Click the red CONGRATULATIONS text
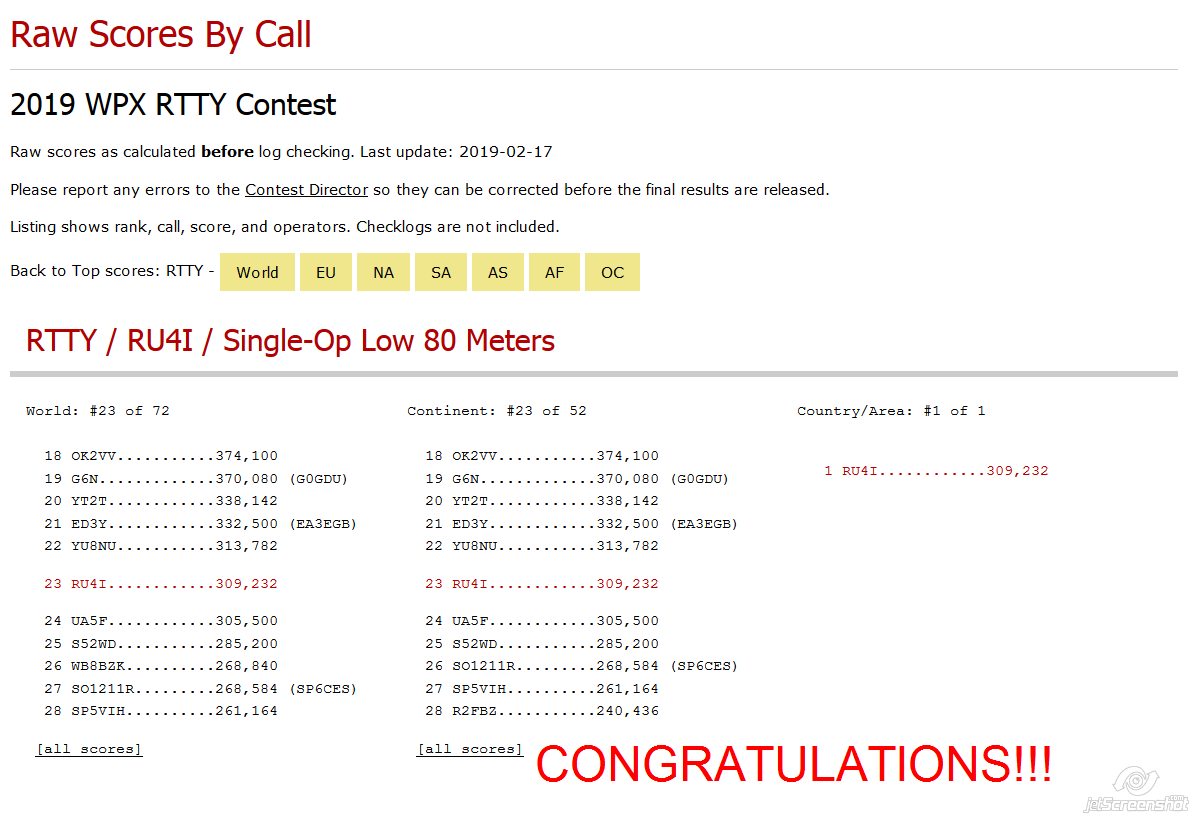This screenshot has height=818, width=1194. pos(793,765)
